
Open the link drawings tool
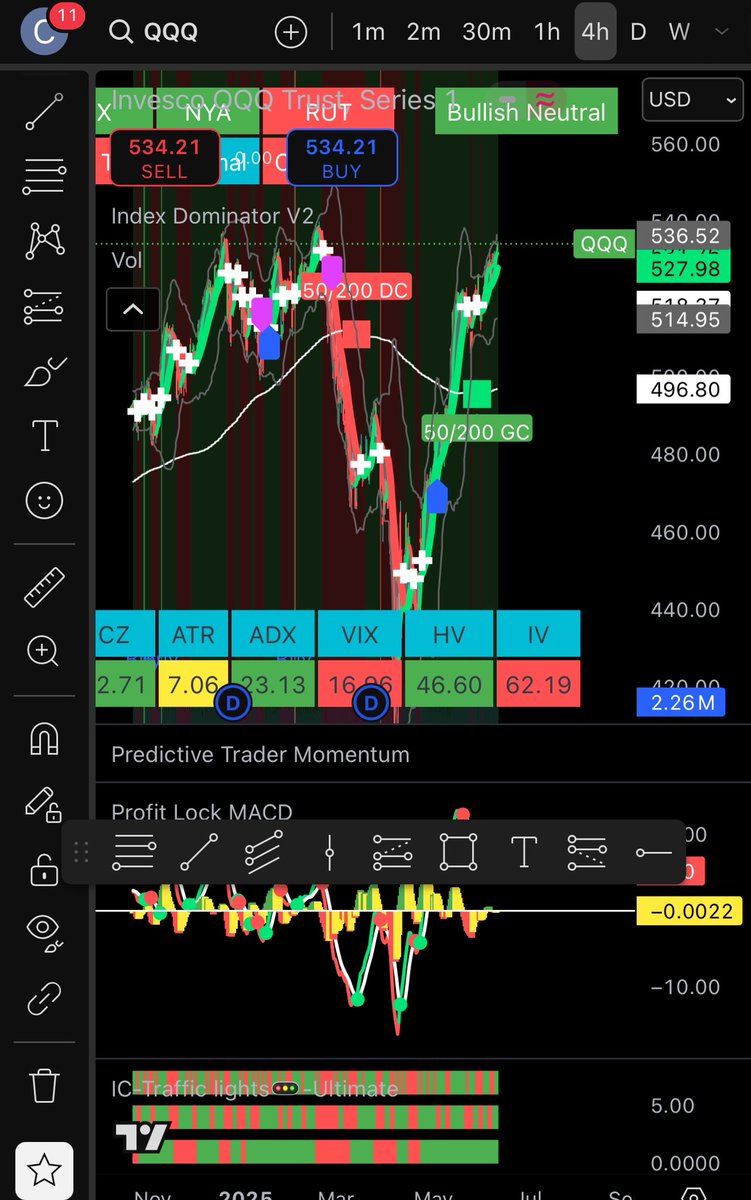click(x=44, y=997)
